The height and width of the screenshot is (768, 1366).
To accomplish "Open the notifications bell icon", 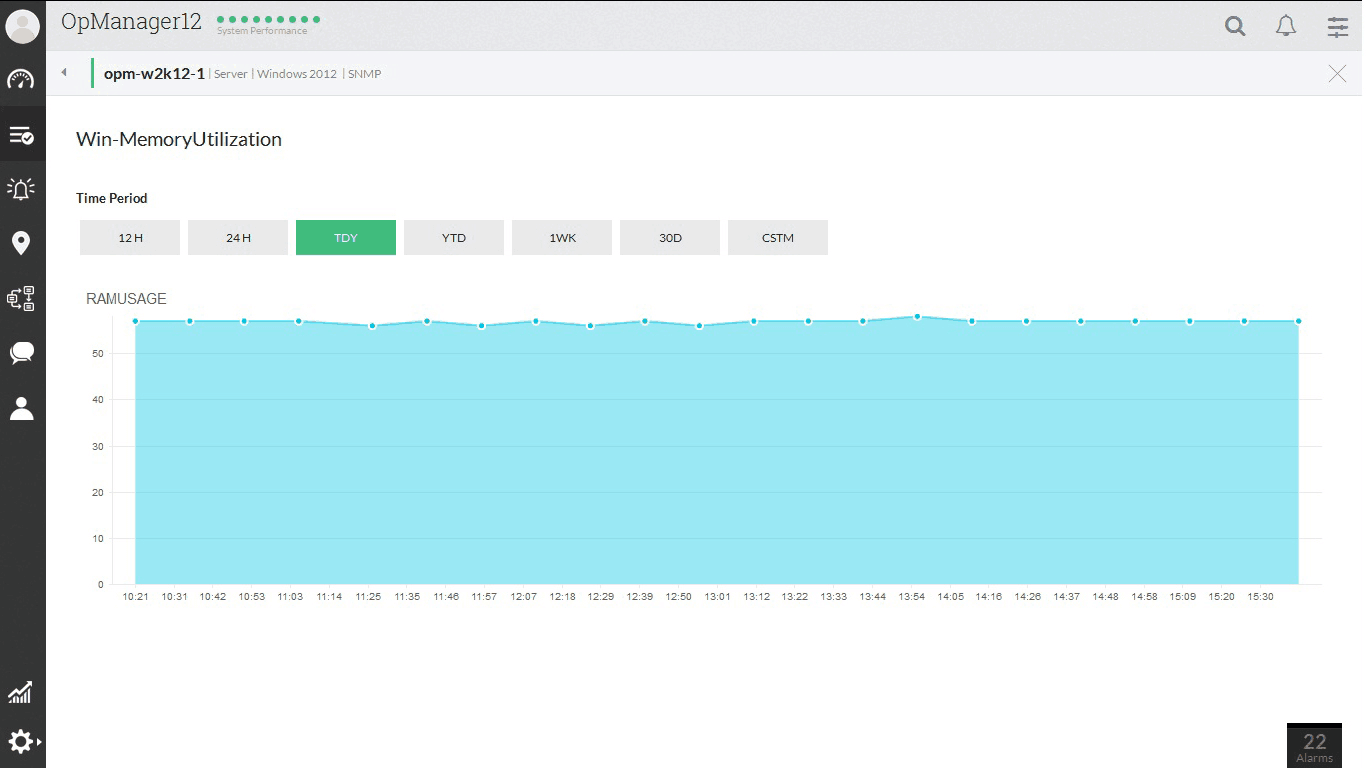I will coord(1286,26).
